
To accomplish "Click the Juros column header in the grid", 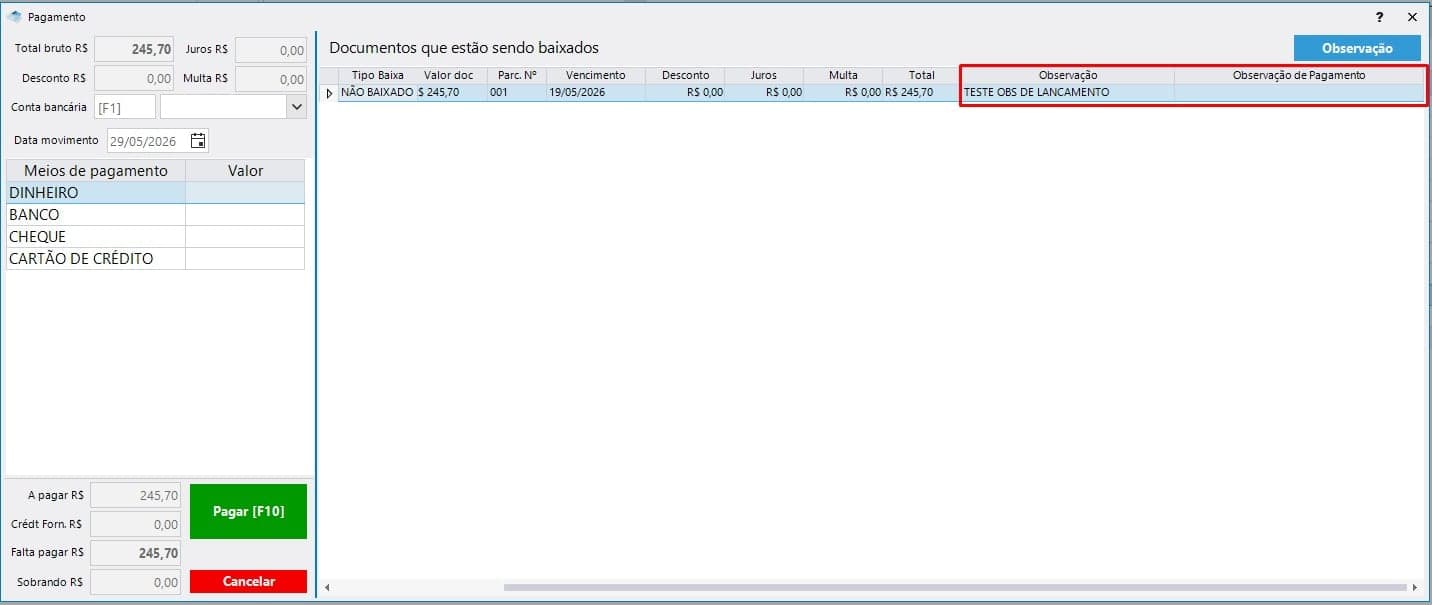I will (x=764, y=75).
